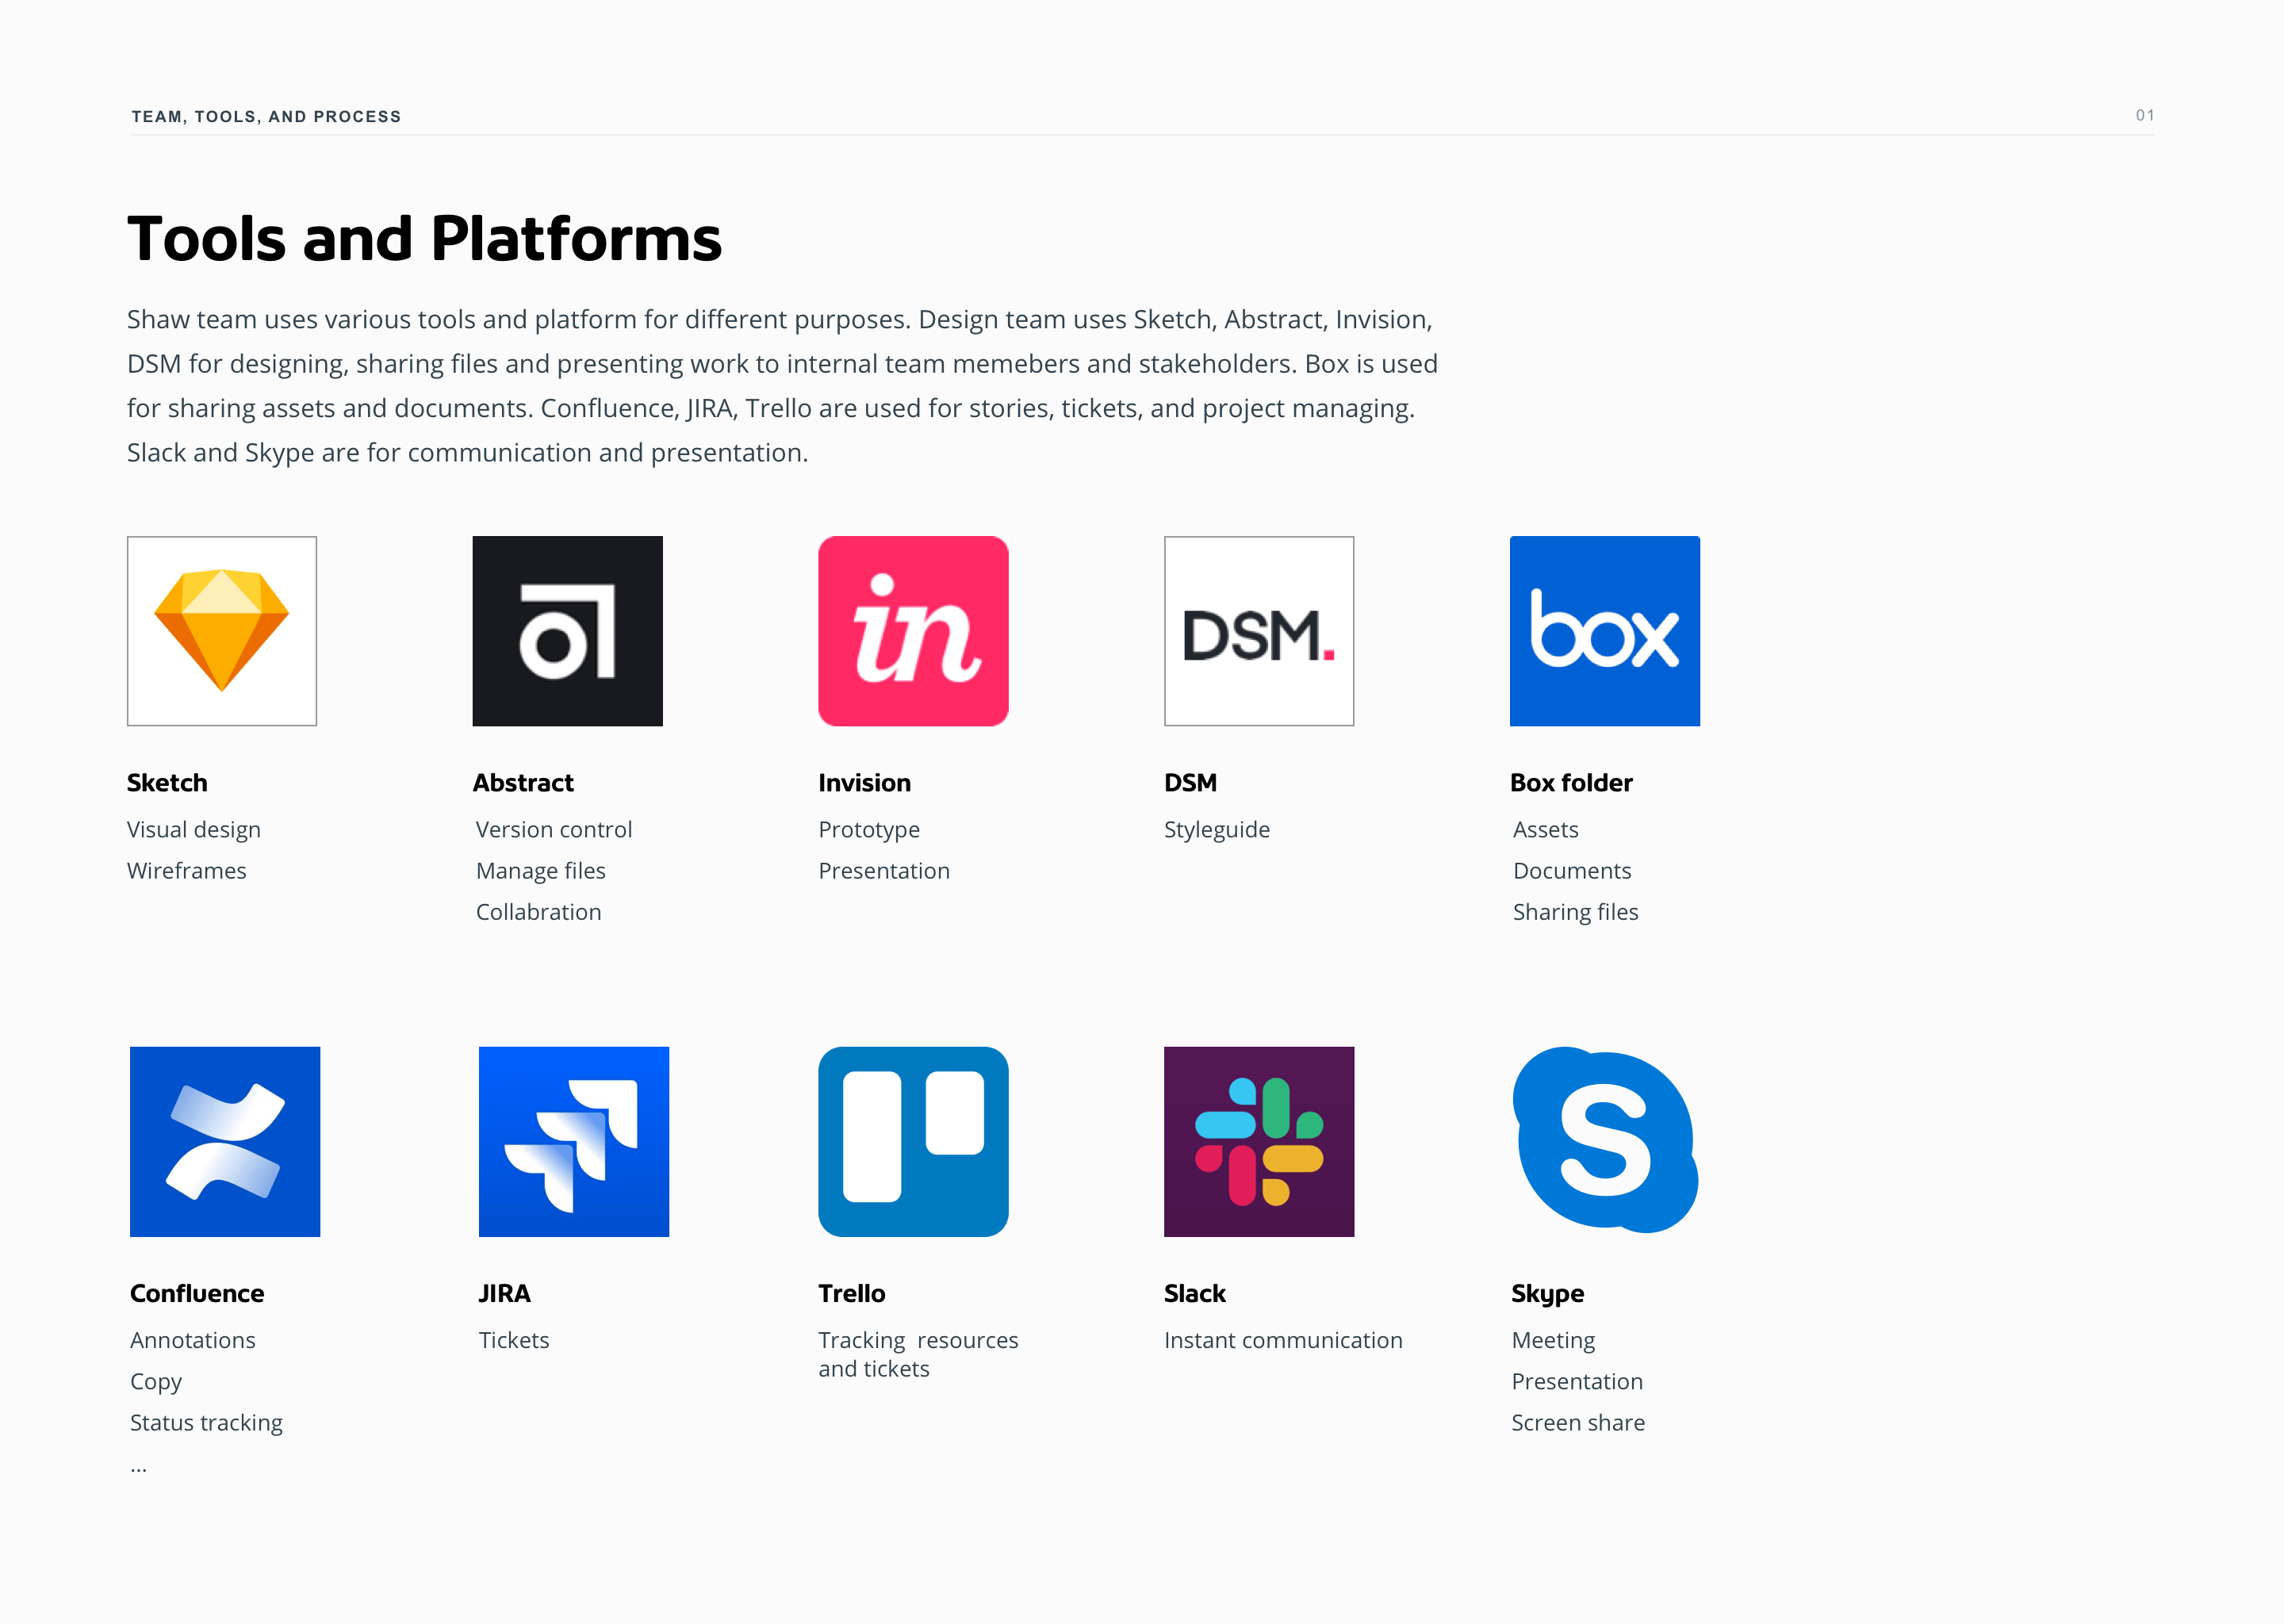Select Tickets under JIRA
Image resolution: width=2284 pixels, height=1624 pixels.
tap(514, 1340)
